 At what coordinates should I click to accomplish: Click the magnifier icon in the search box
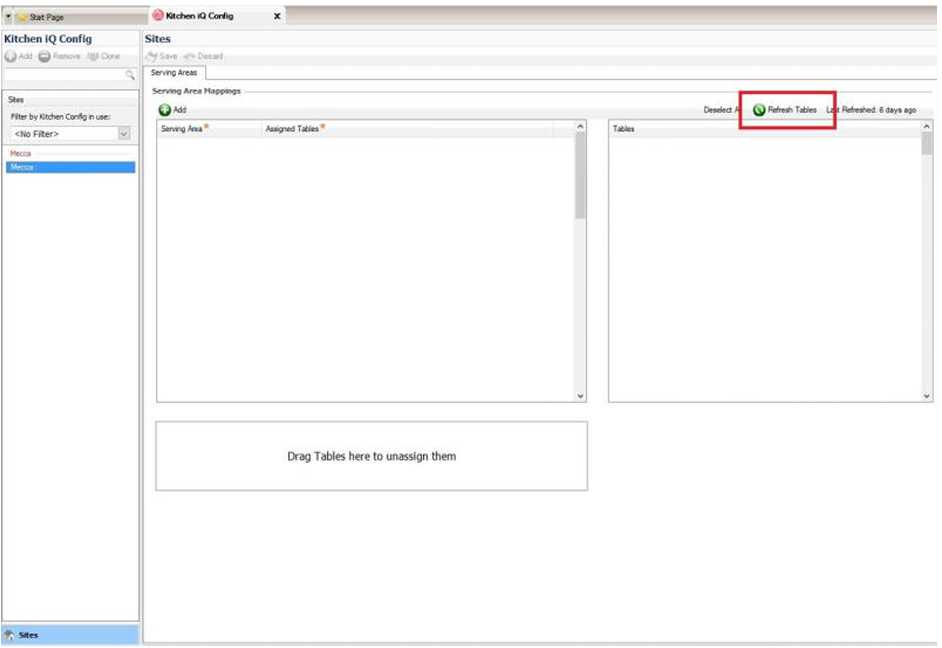coord(129,75)
